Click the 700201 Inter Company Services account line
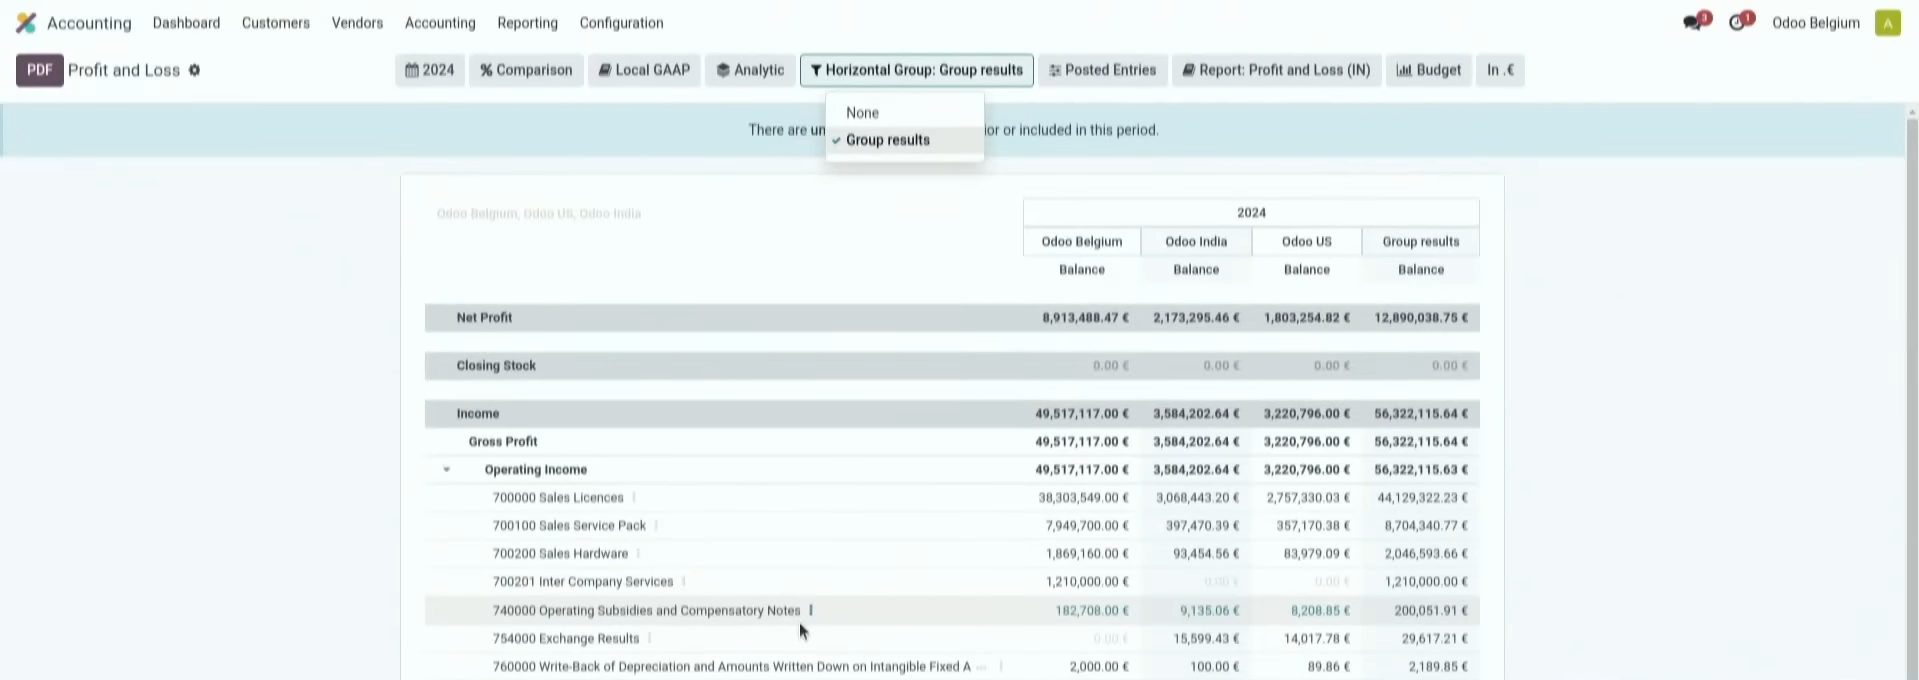The image size is (1919, 680). coord(582,581)
